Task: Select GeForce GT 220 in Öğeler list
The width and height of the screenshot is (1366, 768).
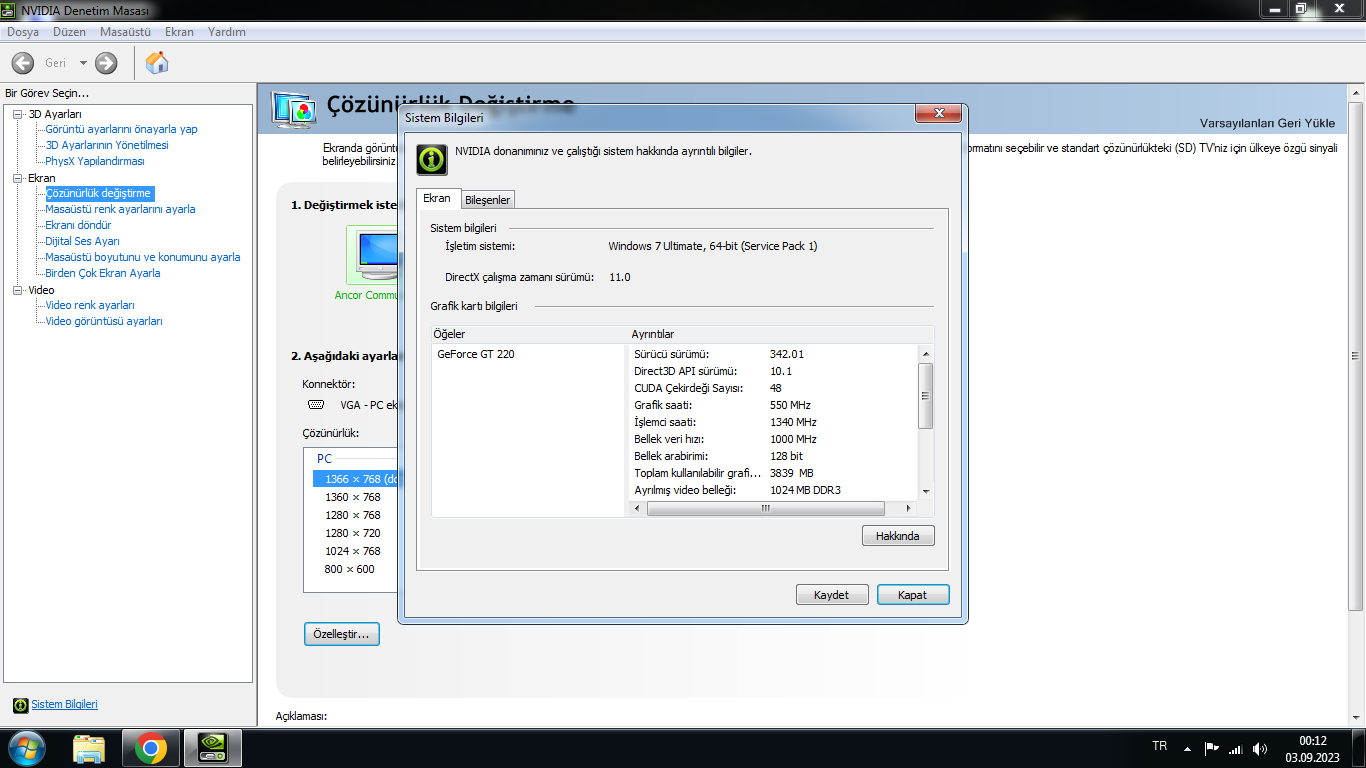Action: click(x=476, y=354)
